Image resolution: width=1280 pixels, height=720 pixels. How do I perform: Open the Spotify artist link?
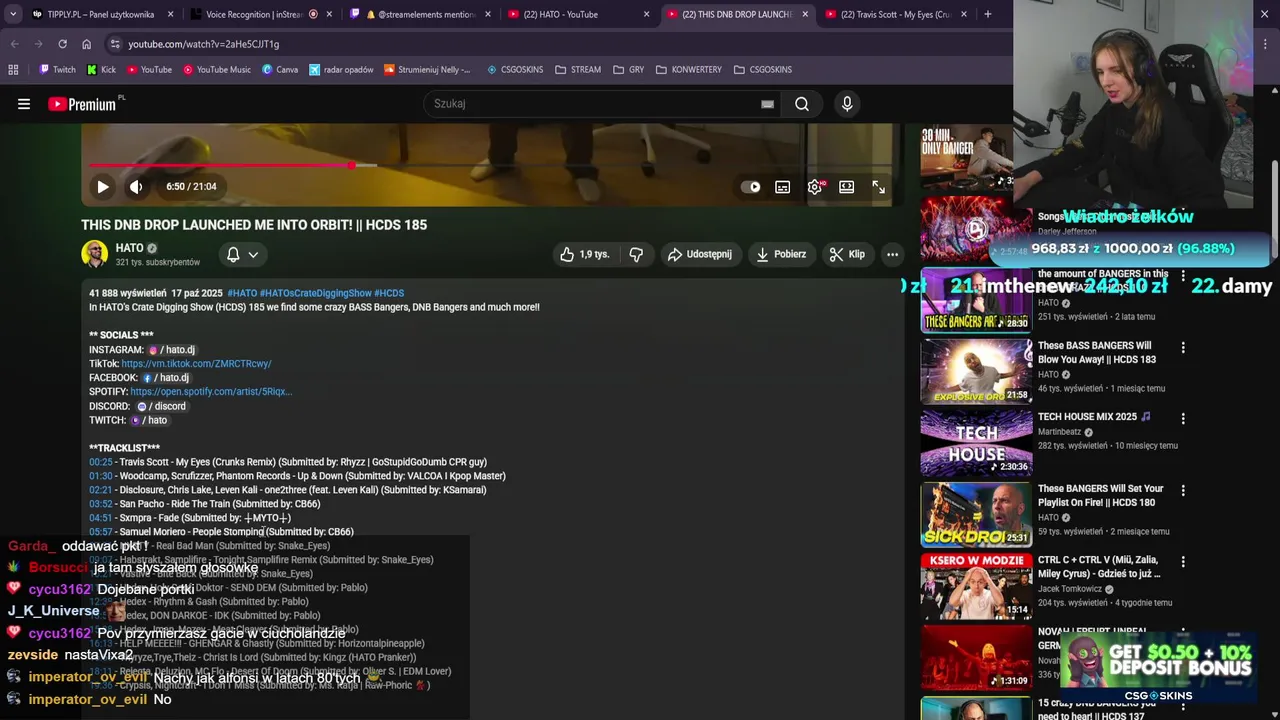(211, 392)
